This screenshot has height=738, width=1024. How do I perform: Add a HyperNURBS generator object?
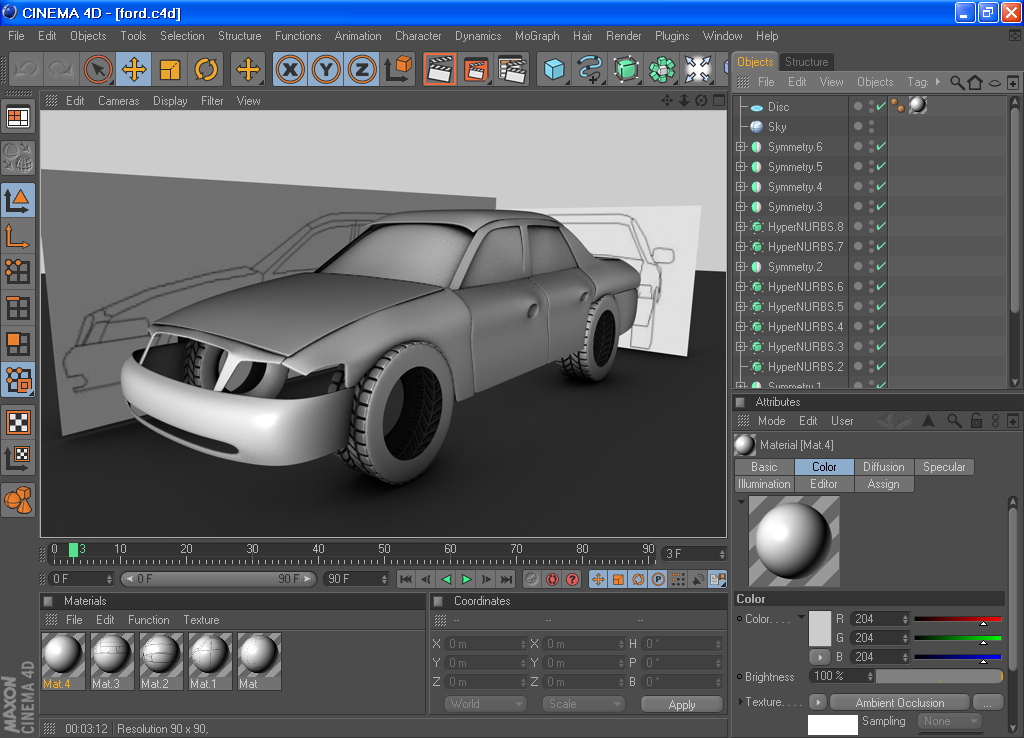(x=626, y=69)
